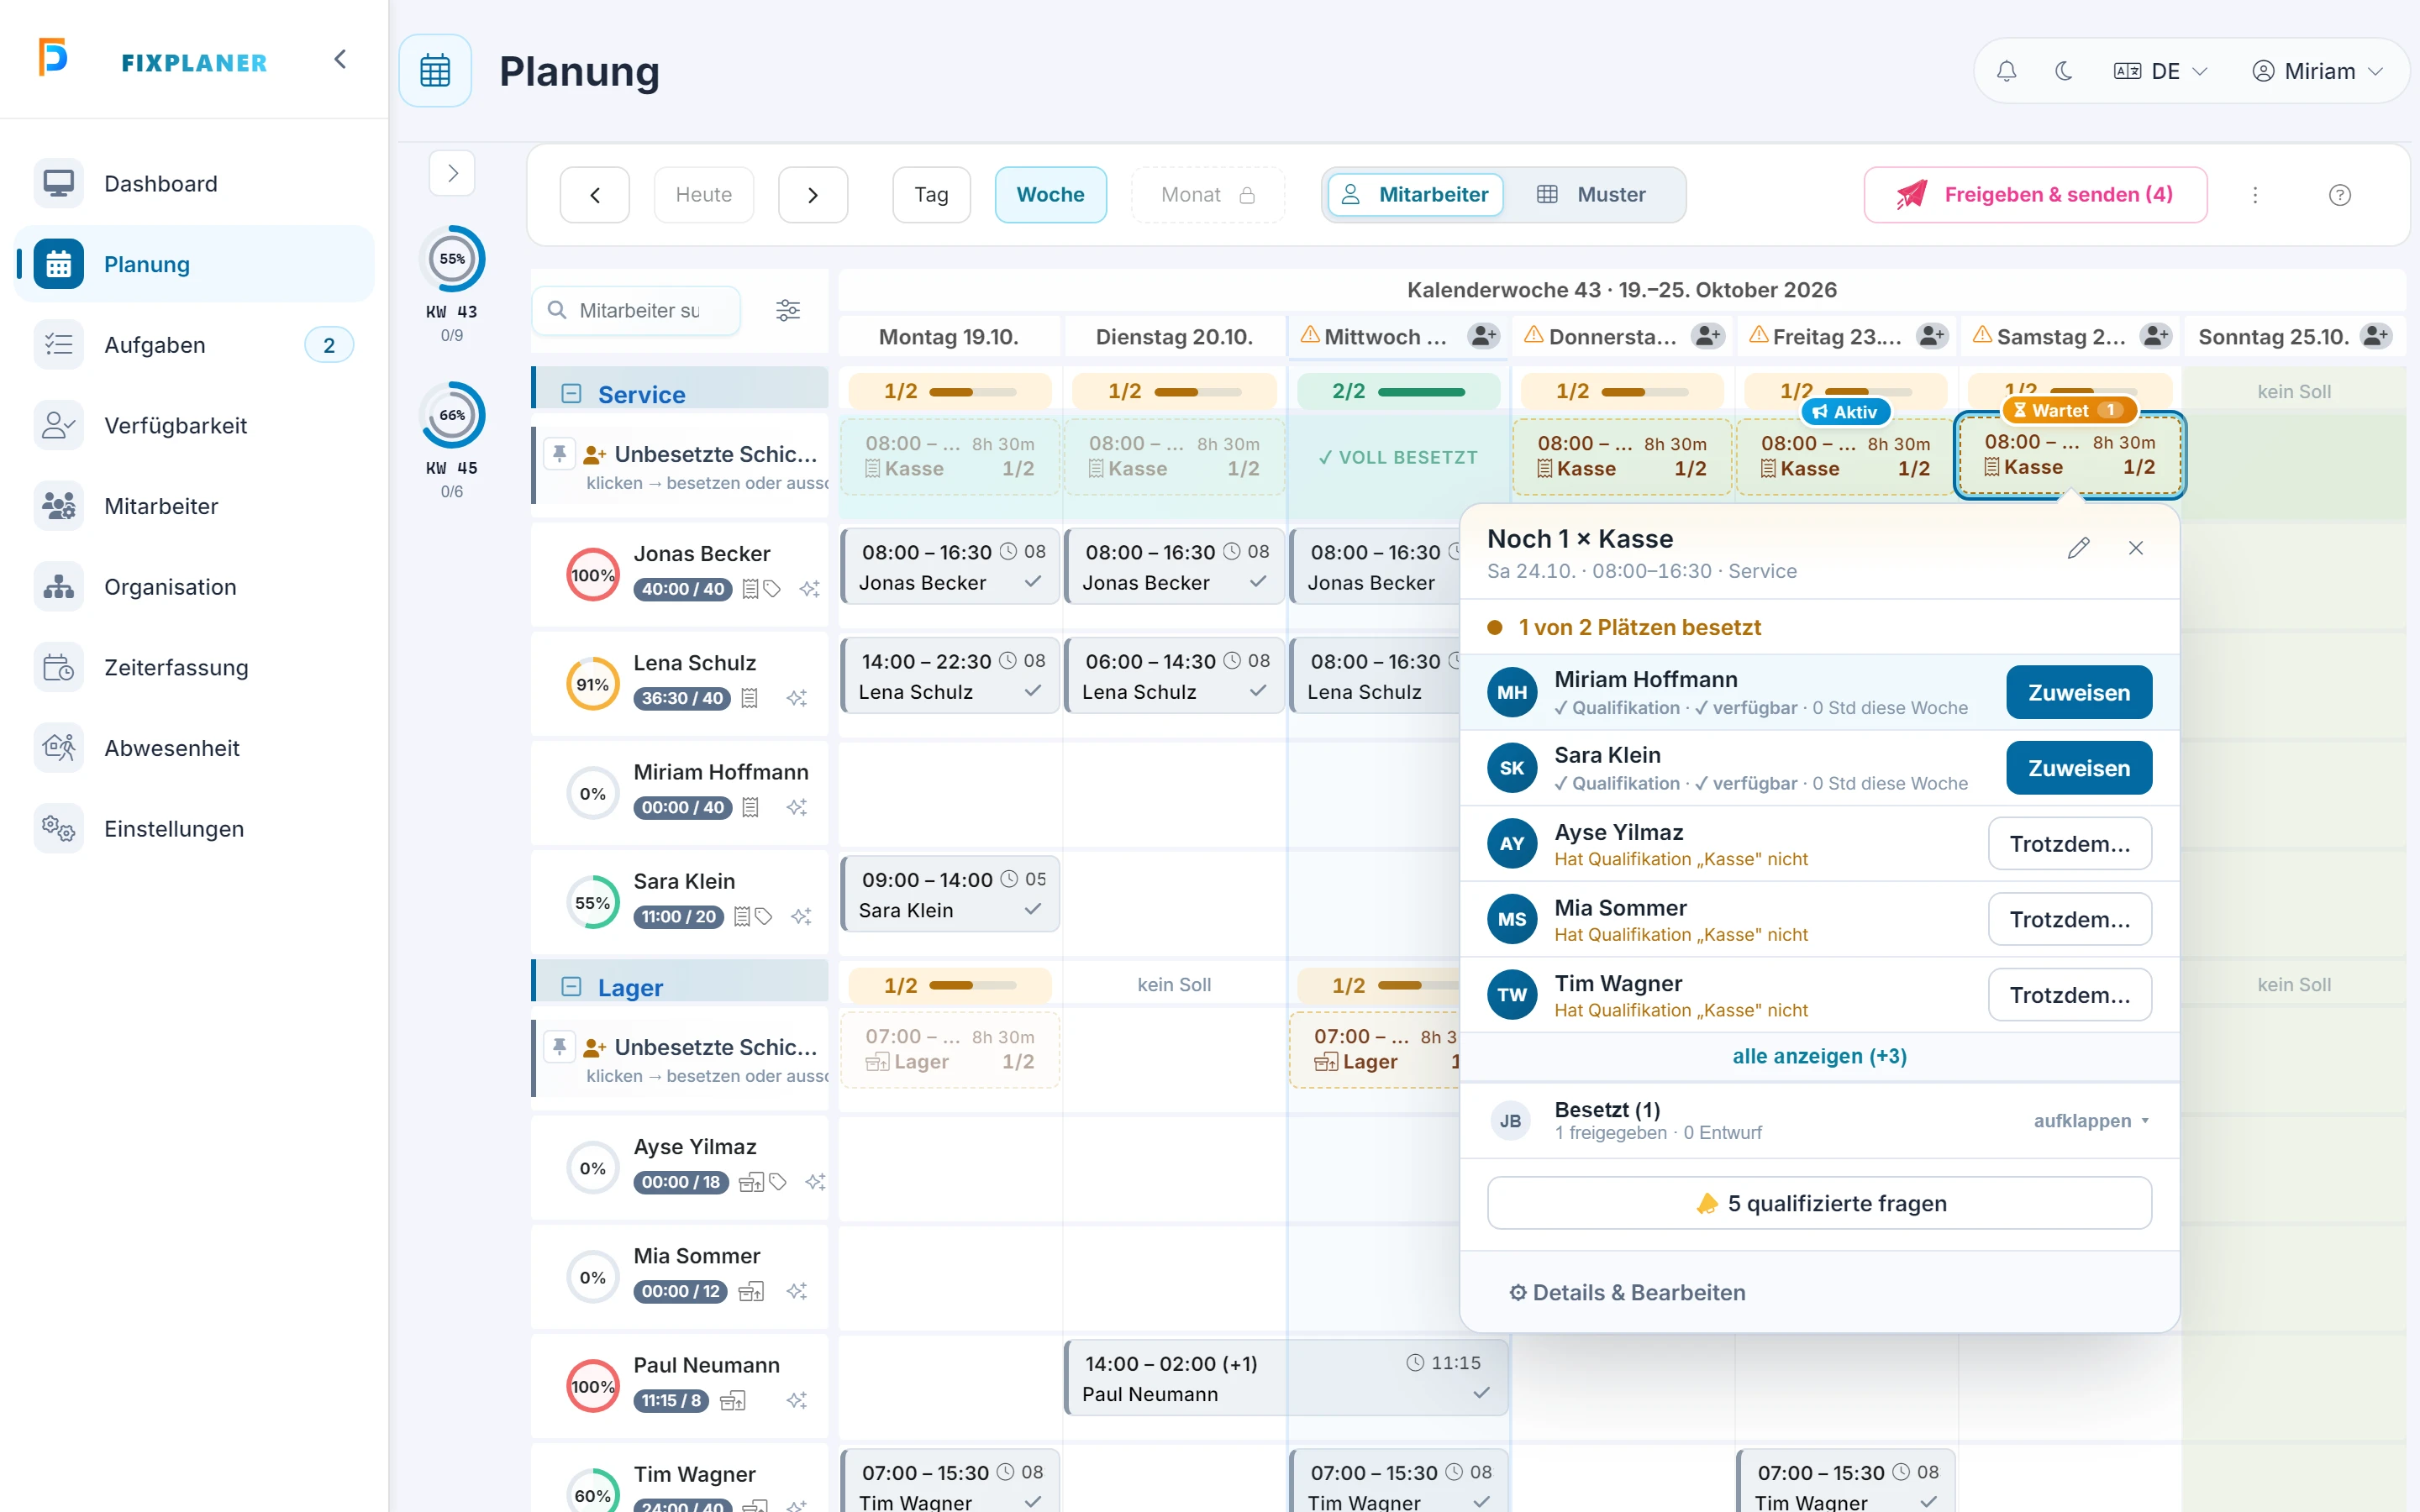Switch to Mitarbeiter view toggle
This screenshot has height=1512, width=2420.
pyautogui.click(x=1415, y=195)
